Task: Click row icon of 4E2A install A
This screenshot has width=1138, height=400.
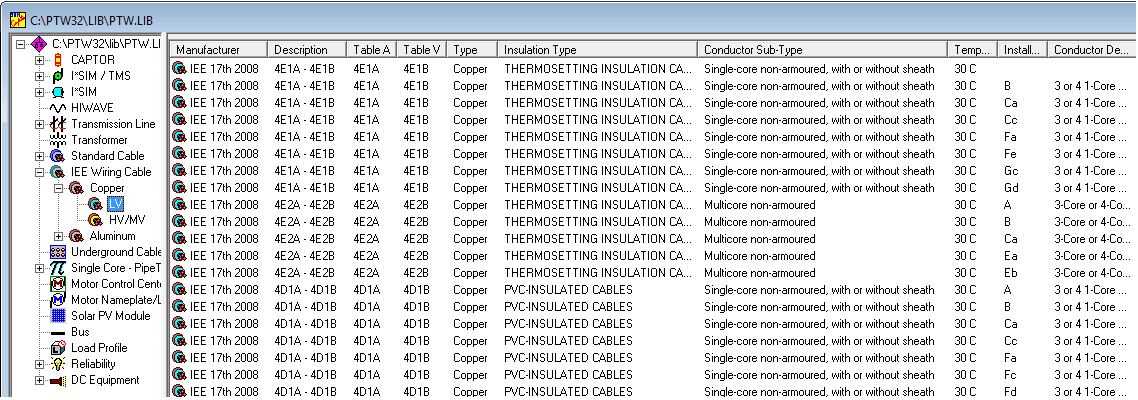Action: point(179,205)
